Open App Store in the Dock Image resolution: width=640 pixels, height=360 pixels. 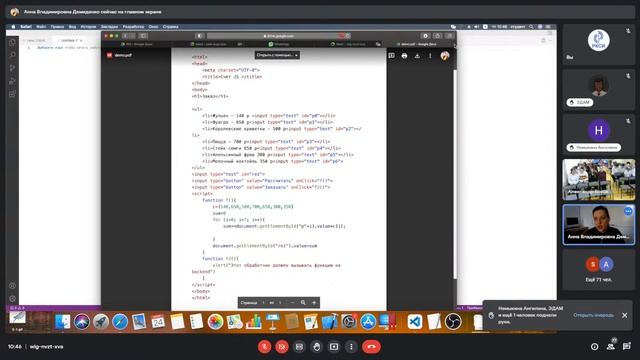pyautogui.click(x=368, y=322)
